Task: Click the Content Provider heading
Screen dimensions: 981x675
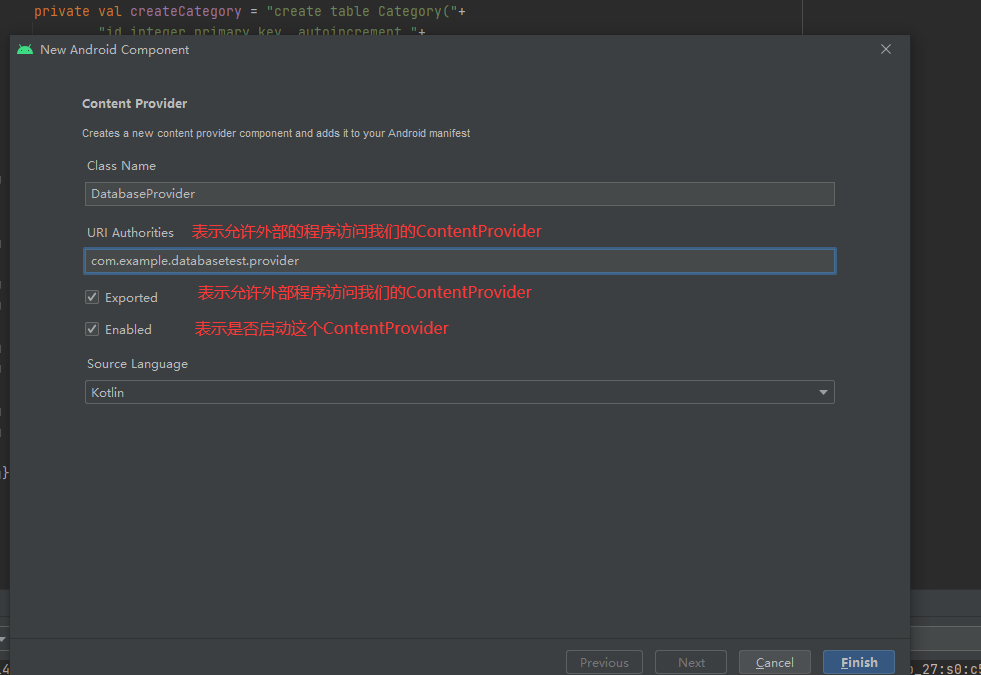Action: pos(135,104)
